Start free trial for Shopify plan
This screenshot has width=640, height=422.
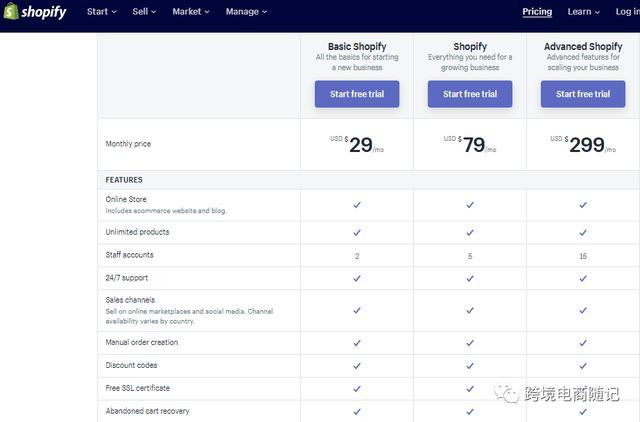[x=470, y=94]
